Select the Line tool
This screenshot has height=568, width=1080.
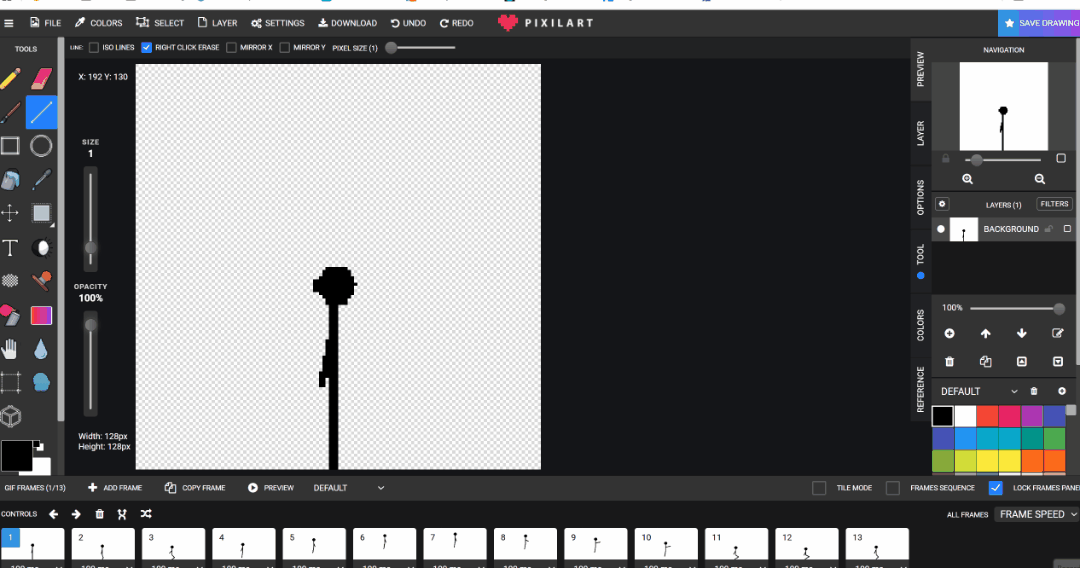[x=41, y=112]
